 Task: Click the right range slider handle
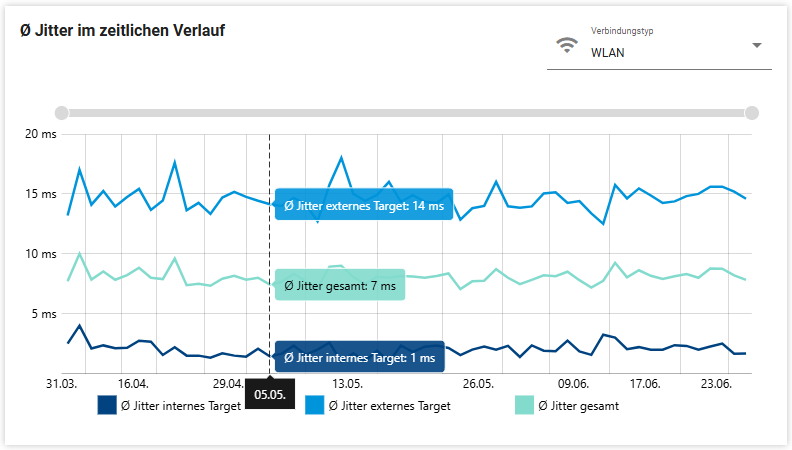752,113
